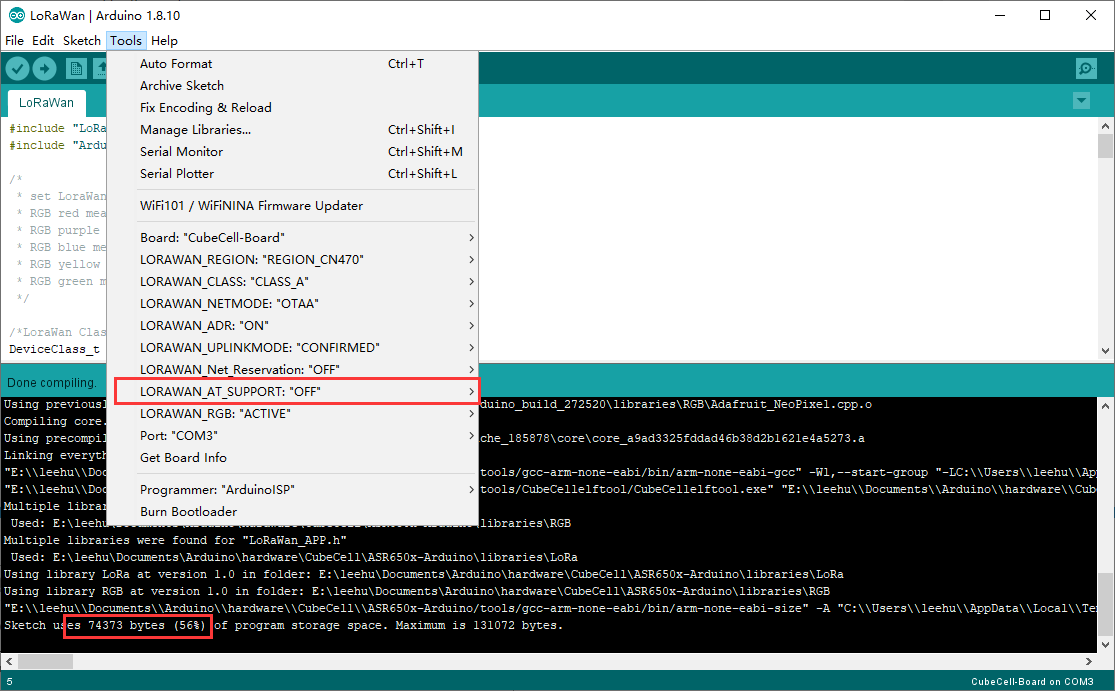This screenshot has height=691, width=1115.
Task: Expand the Programmer "ArduinoISP" submenu
Action: point(293,491)
